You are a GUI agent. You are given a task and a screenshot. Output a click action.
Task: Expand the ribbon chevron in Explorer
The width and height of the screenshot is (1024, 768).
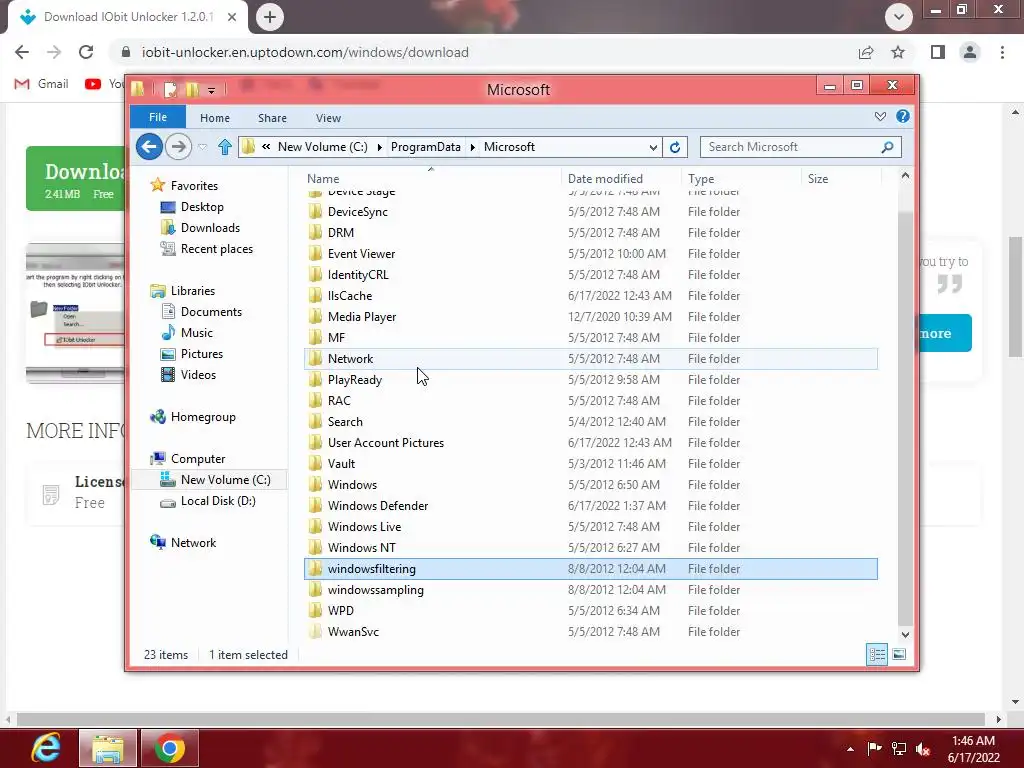(880, 116)
